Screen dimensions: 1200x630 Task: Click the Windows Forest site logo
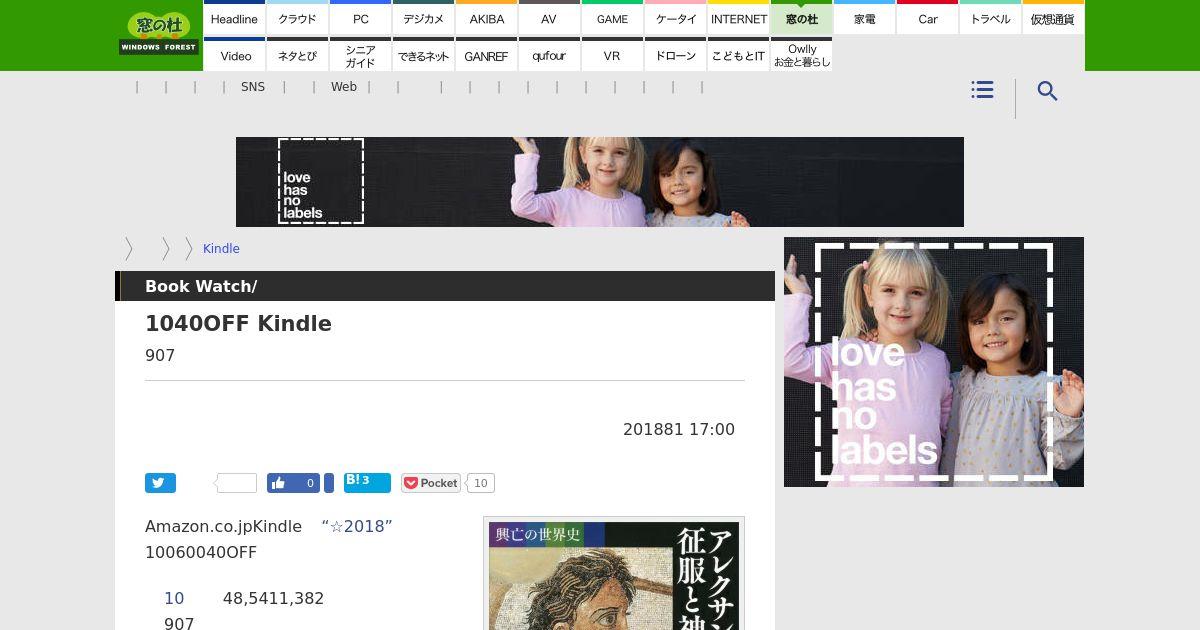(x=158, y=33)
